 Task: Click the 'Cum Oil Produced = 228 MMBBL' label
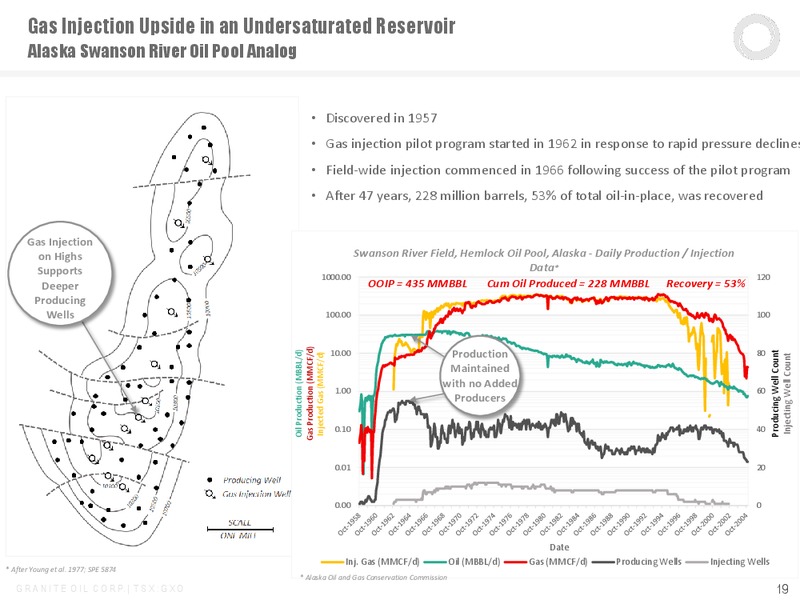[568, 284]
